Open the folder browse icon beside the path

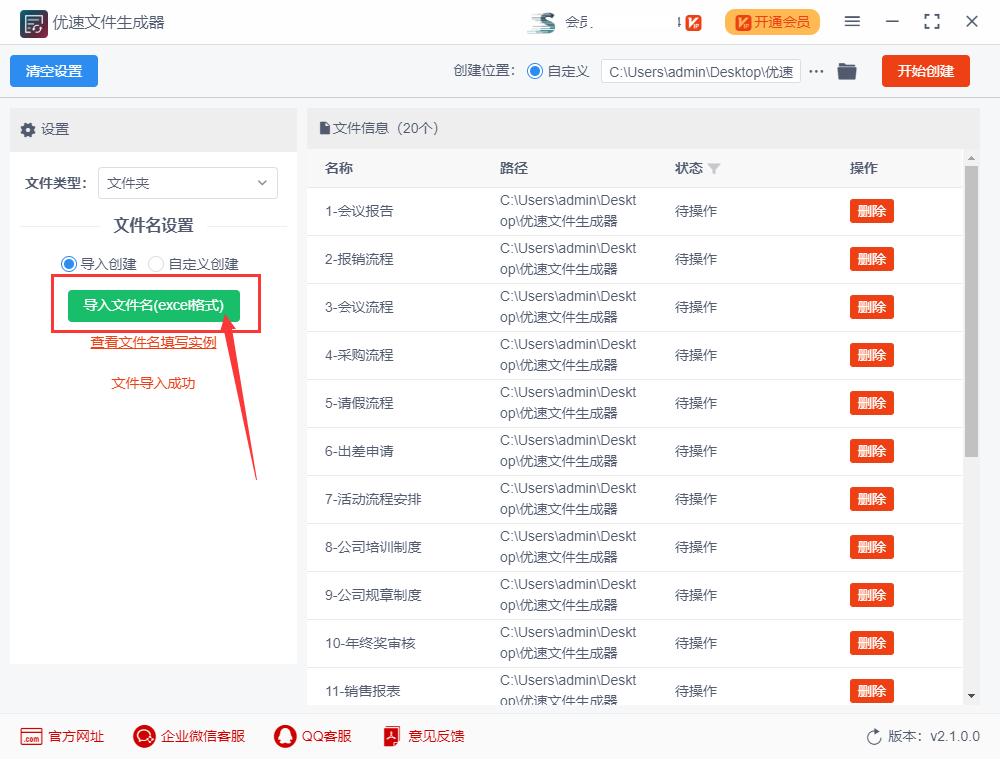tap(847, 71)
